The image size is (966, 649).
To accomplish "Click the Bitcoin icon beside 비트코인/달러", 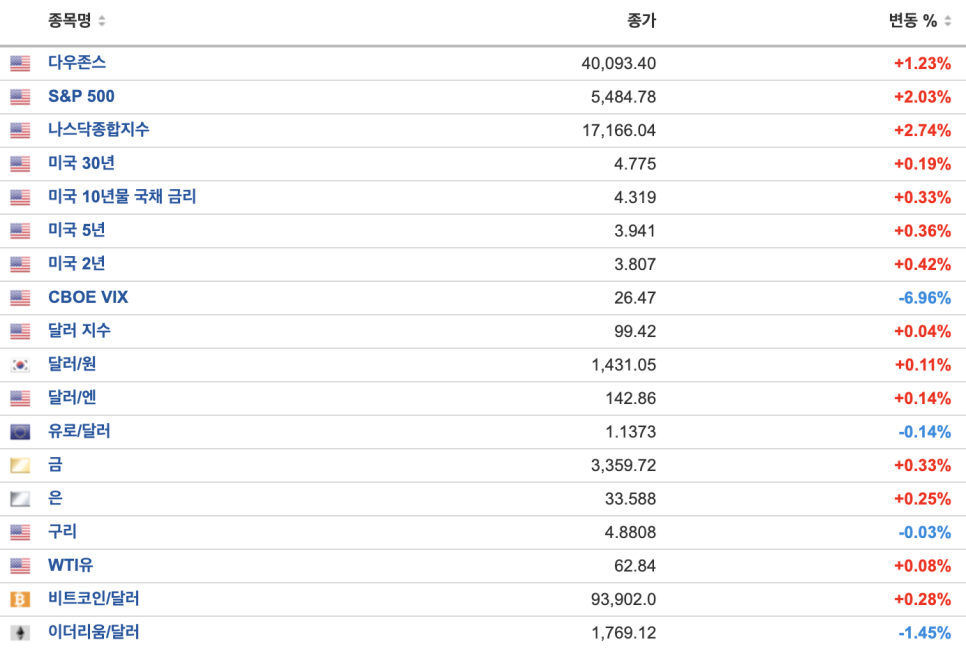I will point(20,599).
